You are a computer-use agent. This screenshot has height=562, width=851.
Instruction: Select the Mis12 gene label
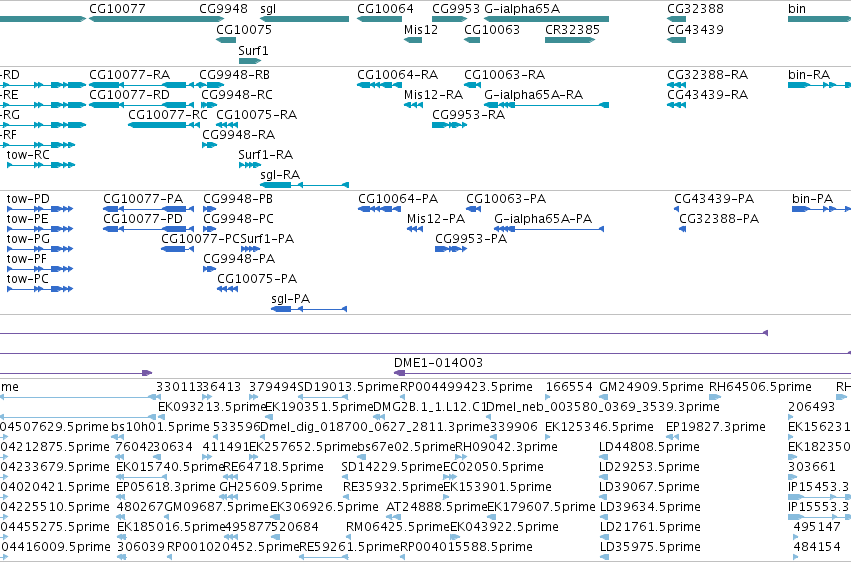pyautogui.click(x=421, y=30)
